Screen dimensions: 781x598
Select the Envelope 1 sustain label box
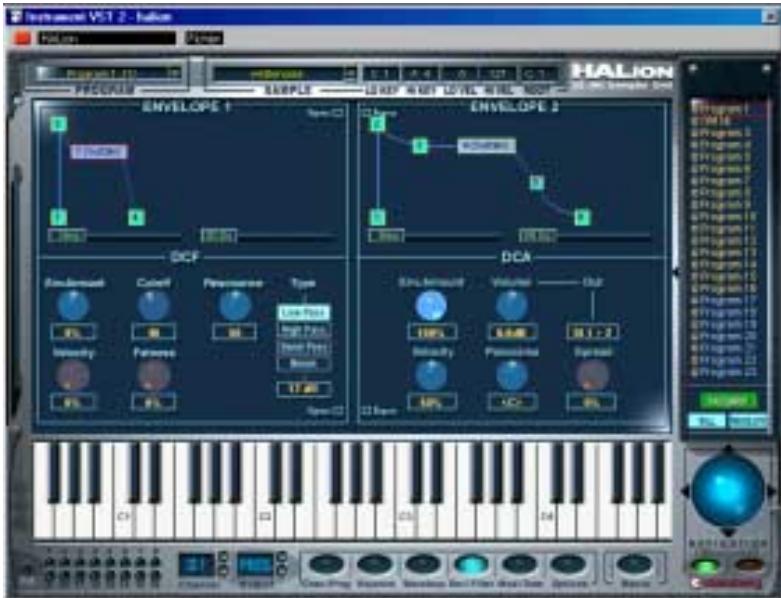click(99, 152)
